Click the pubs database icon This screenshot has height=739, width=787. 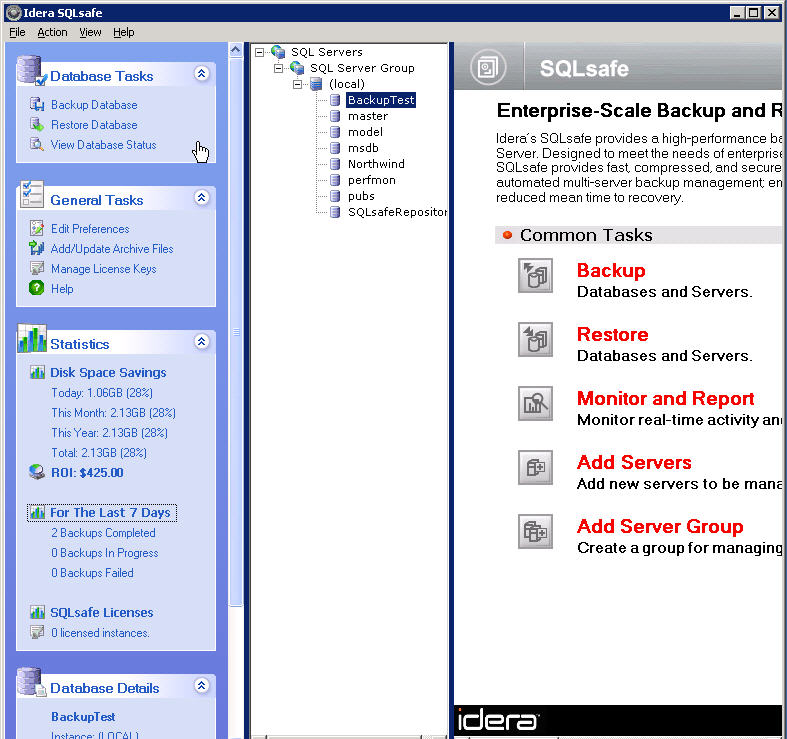[x=335, y=196]
